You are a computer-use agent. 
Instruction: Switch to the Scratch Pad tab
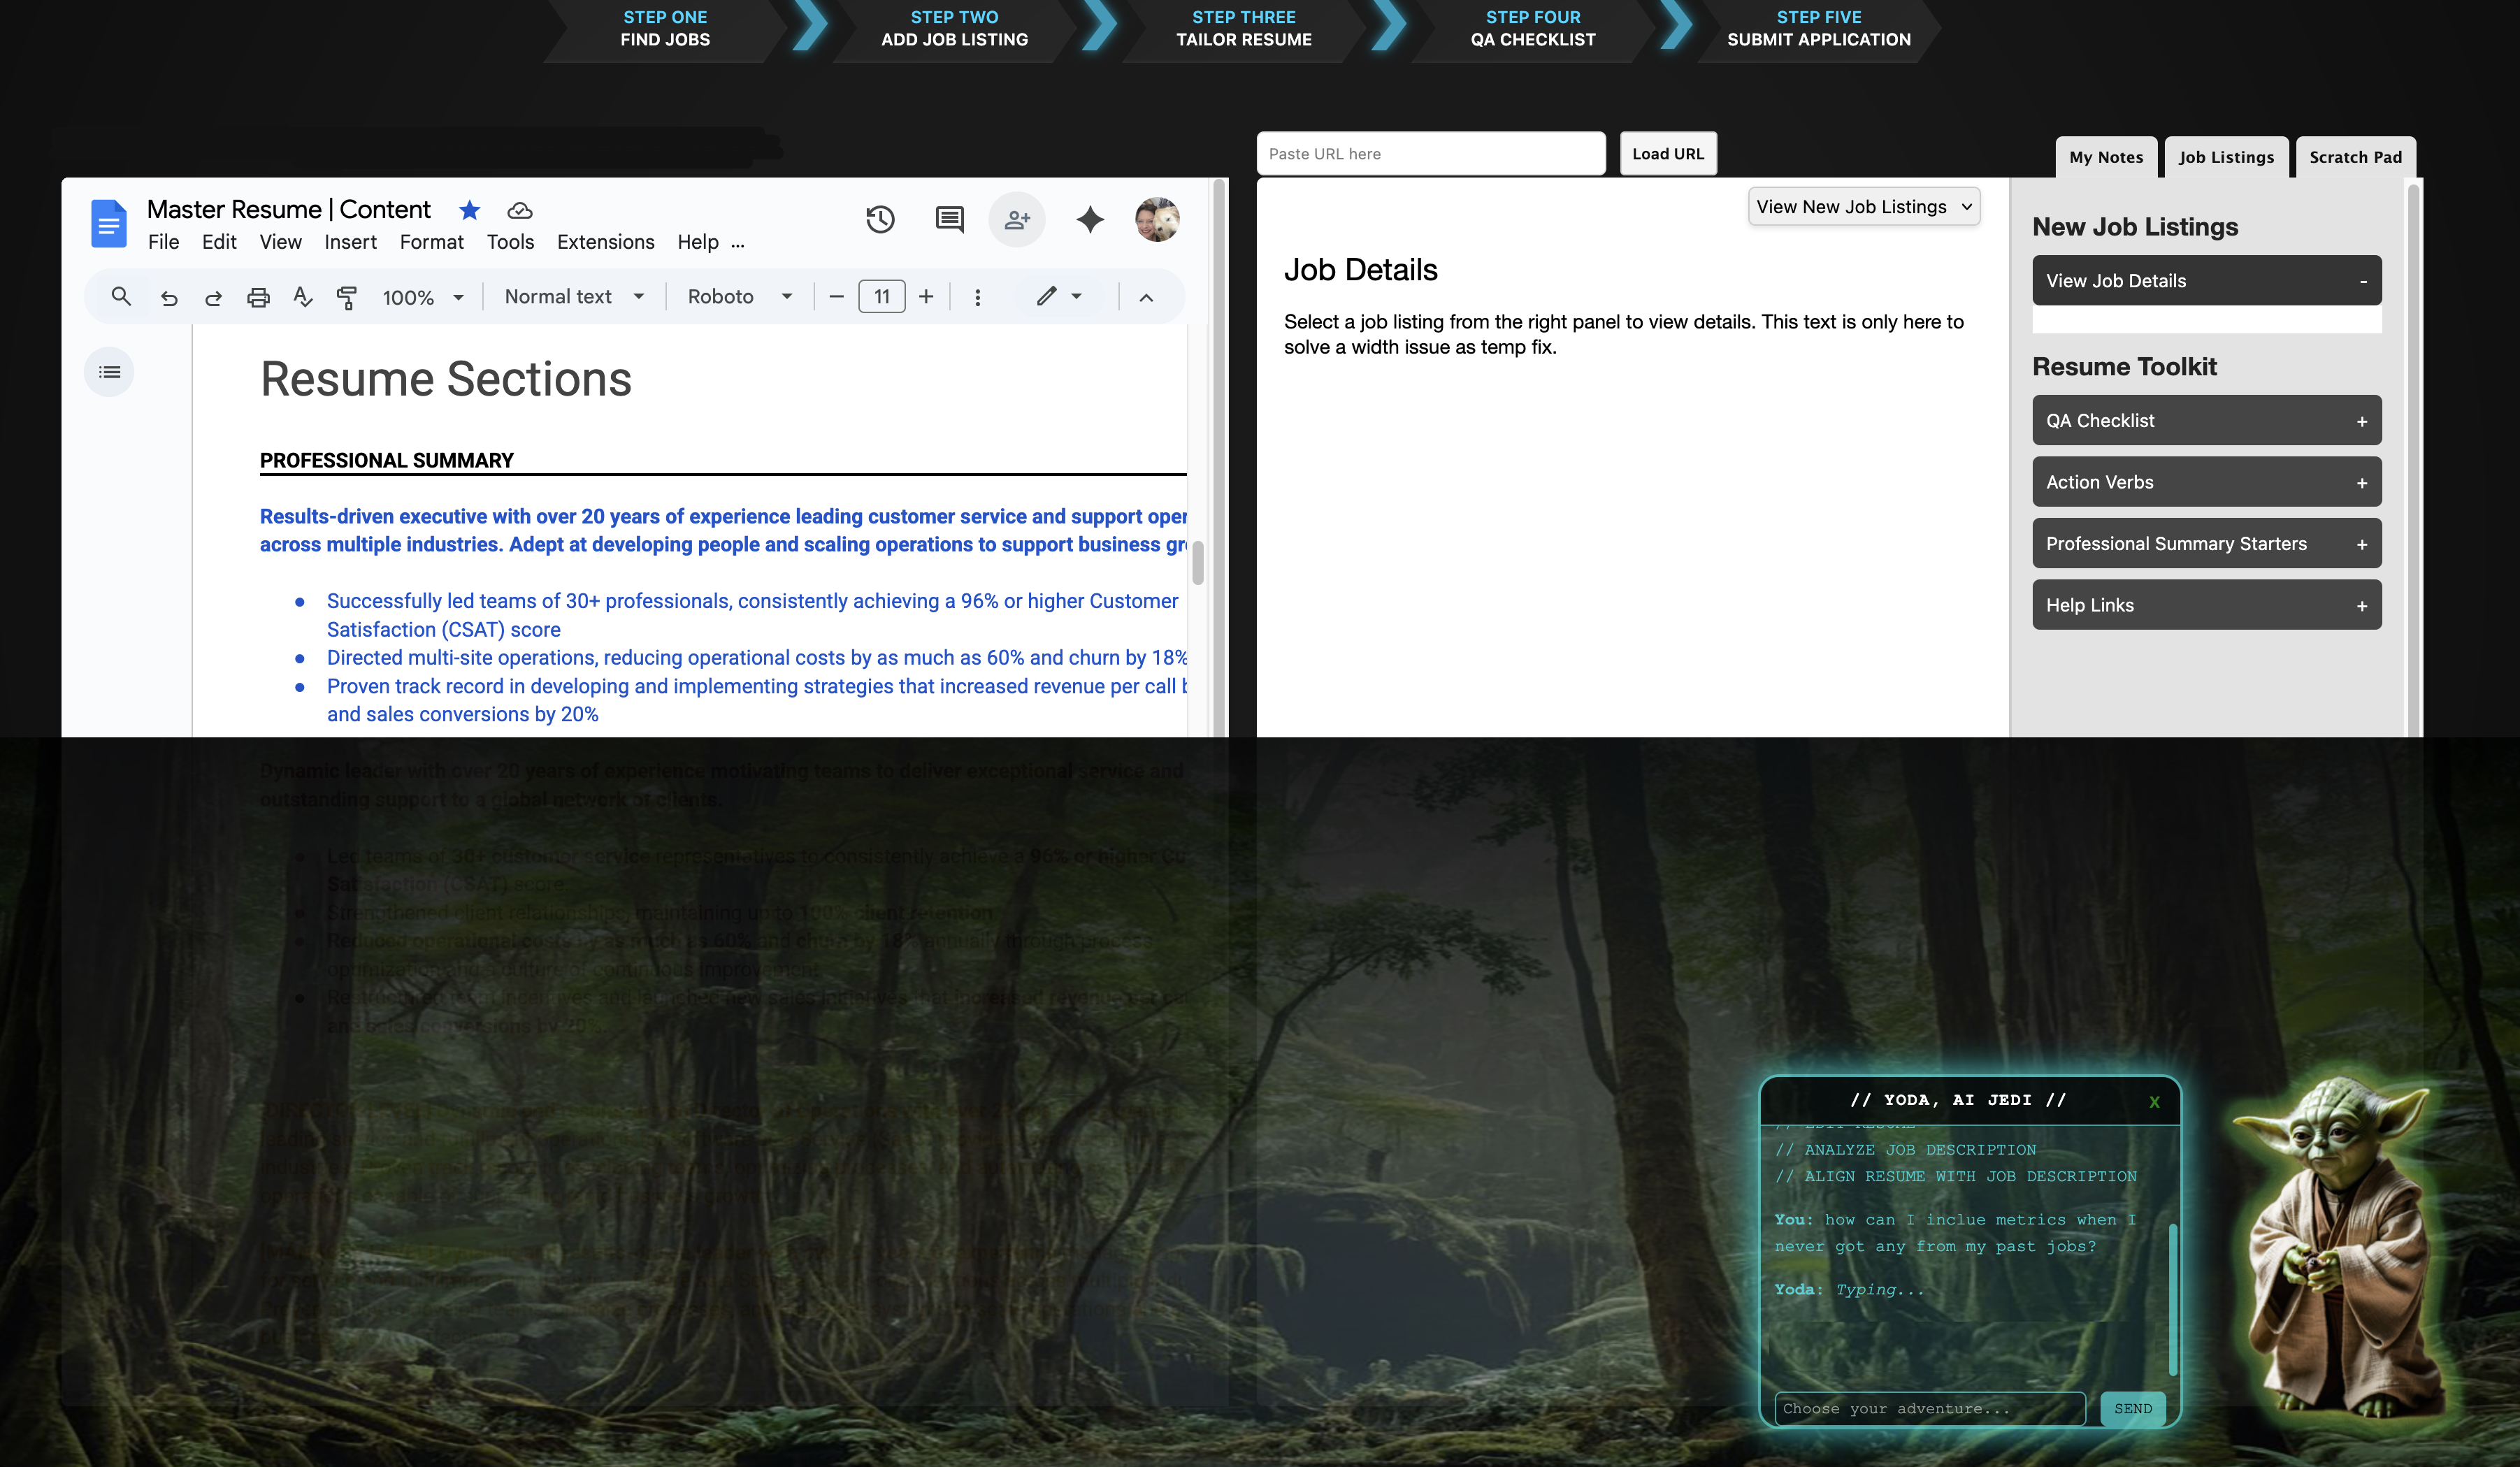(2355, 157)
